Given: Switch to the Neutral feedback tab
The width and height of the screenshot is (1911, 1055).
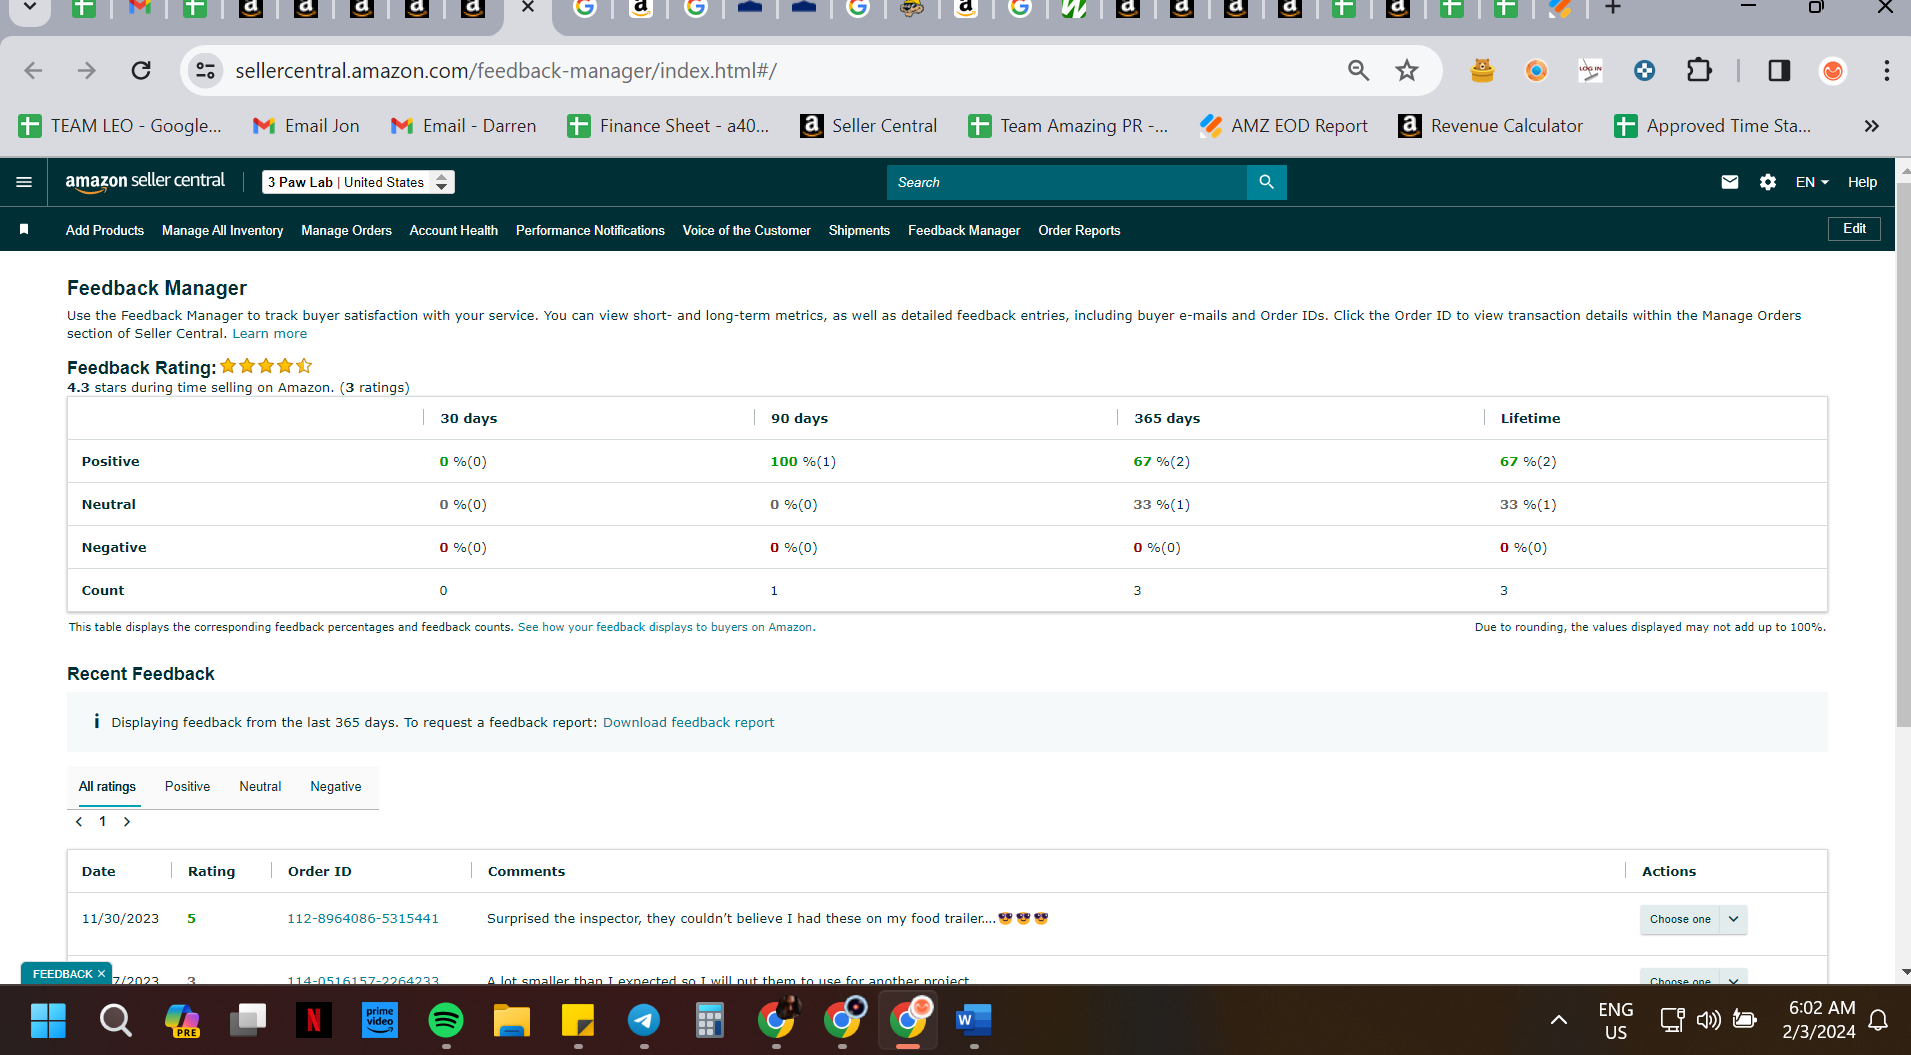Looking at the screenshot, I should (260, 787).
